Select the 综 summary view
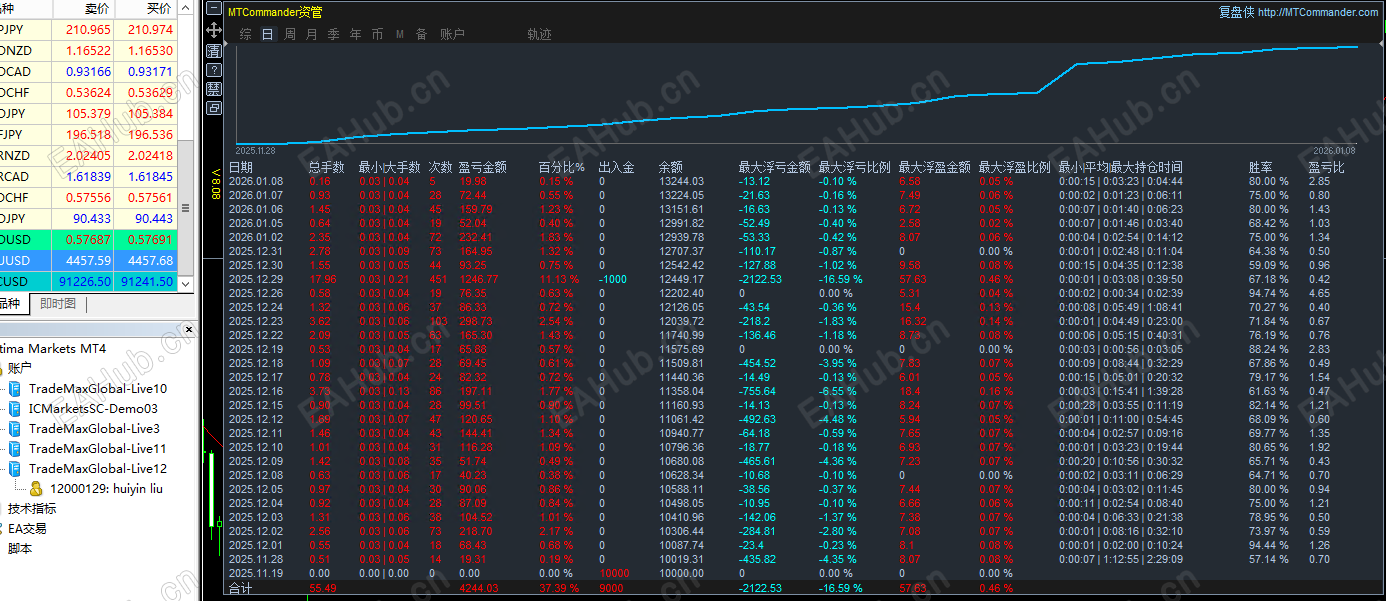Viewport: 1386px width, 601px height. pyautogui.click(x=244, y=33)
